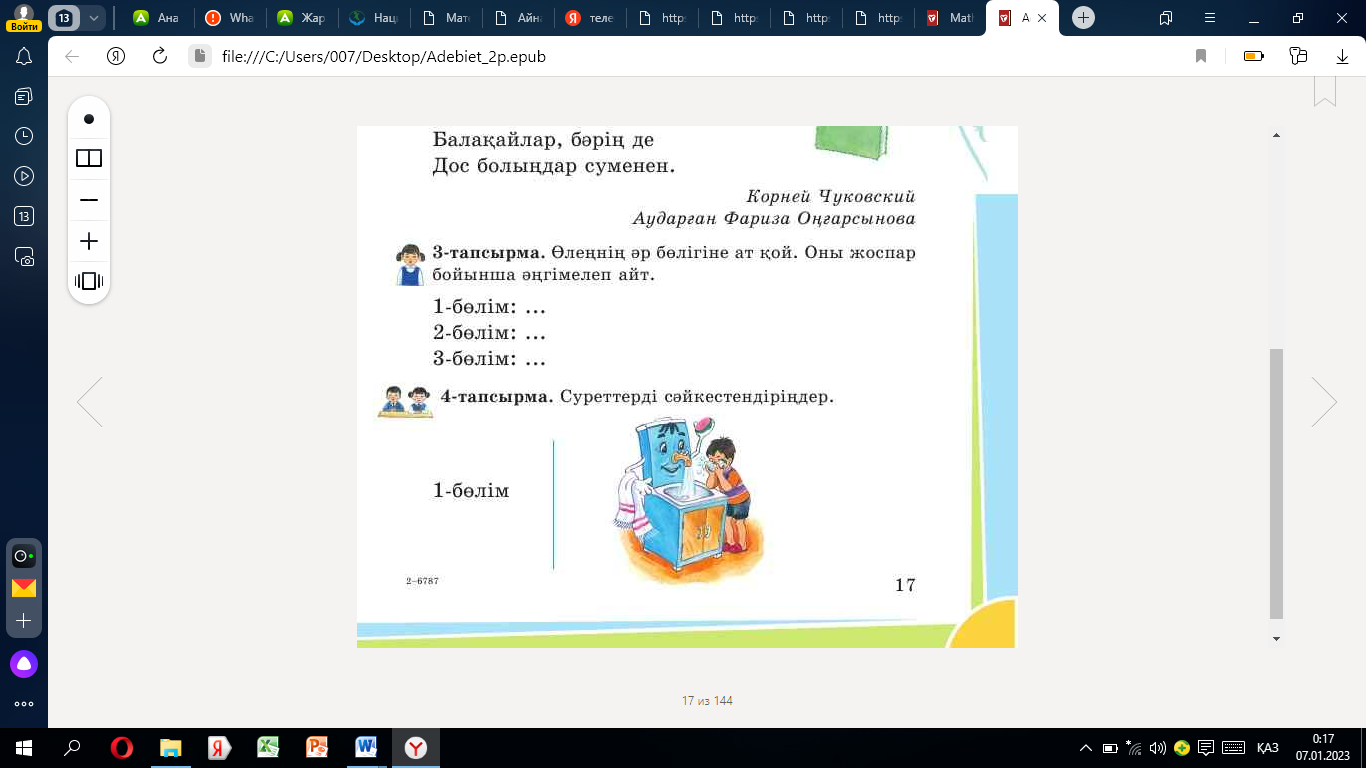Reload the current page
This screenshot has width=1366, height=768.
pyautogui.click(x=159, y=56)
